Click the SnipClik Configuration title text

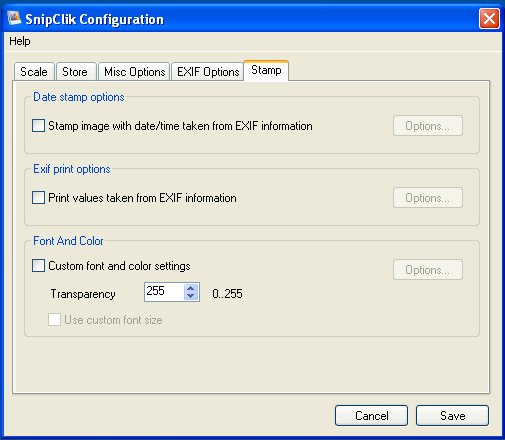(x=95, y=20)
